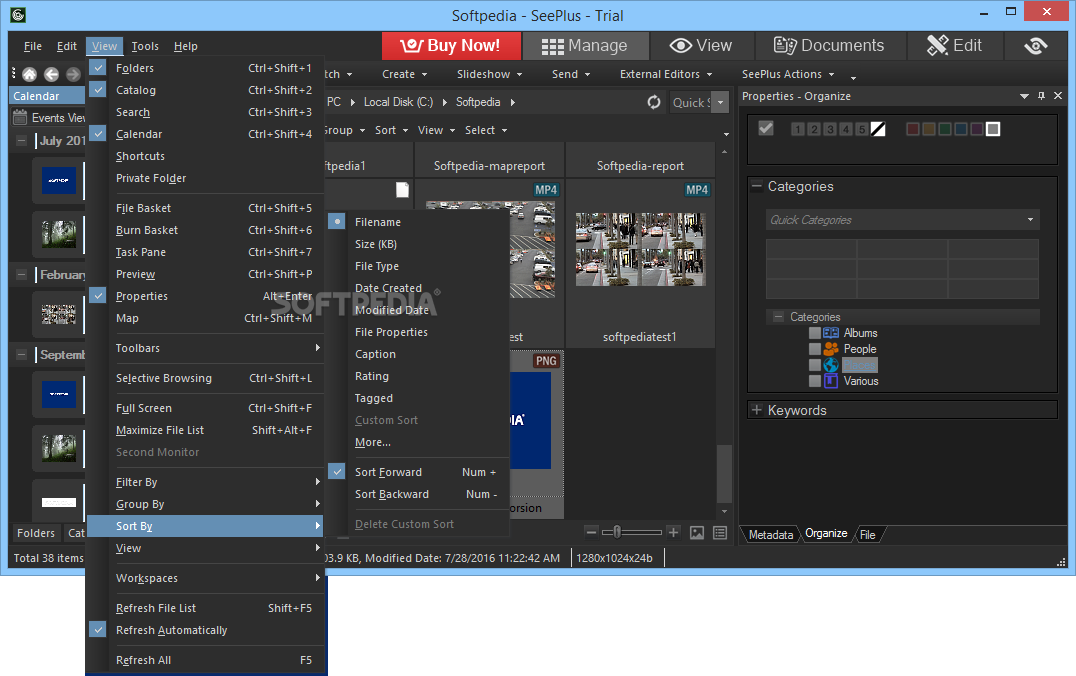Click the People category icon

pyautogui.click(x=831, y=349)
